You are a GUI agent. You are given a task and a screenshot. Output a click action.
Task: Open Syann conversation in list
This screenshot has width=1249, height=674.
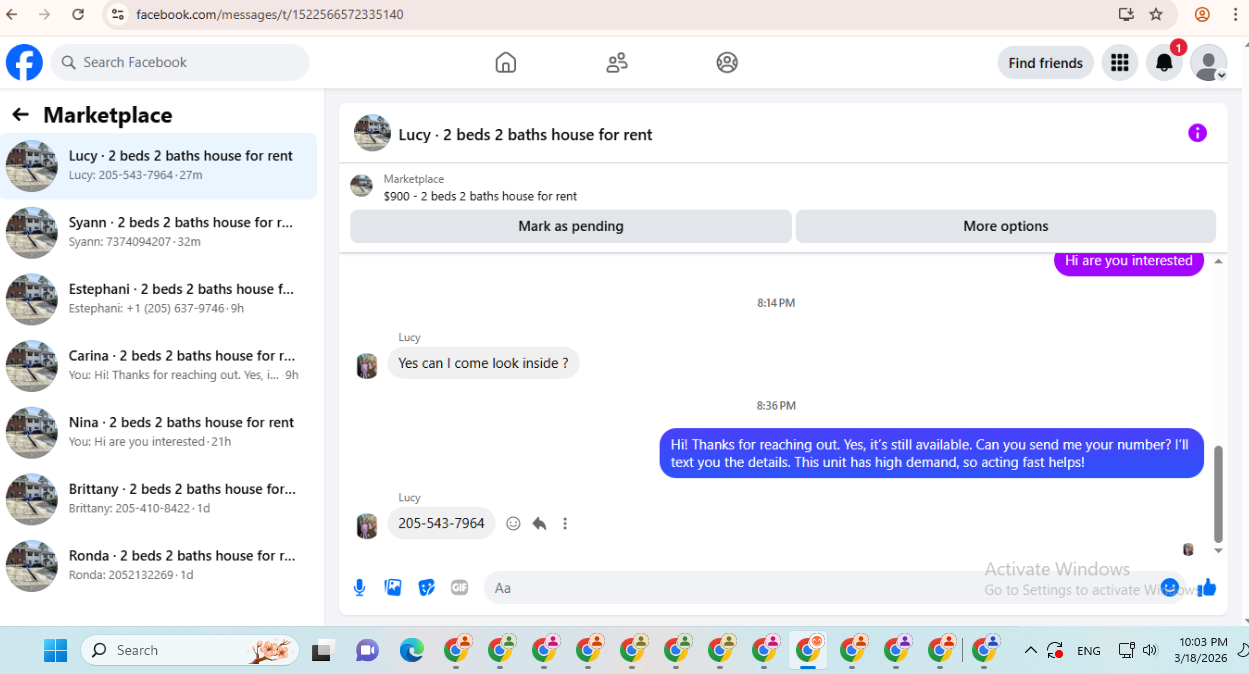pos(159,232)
